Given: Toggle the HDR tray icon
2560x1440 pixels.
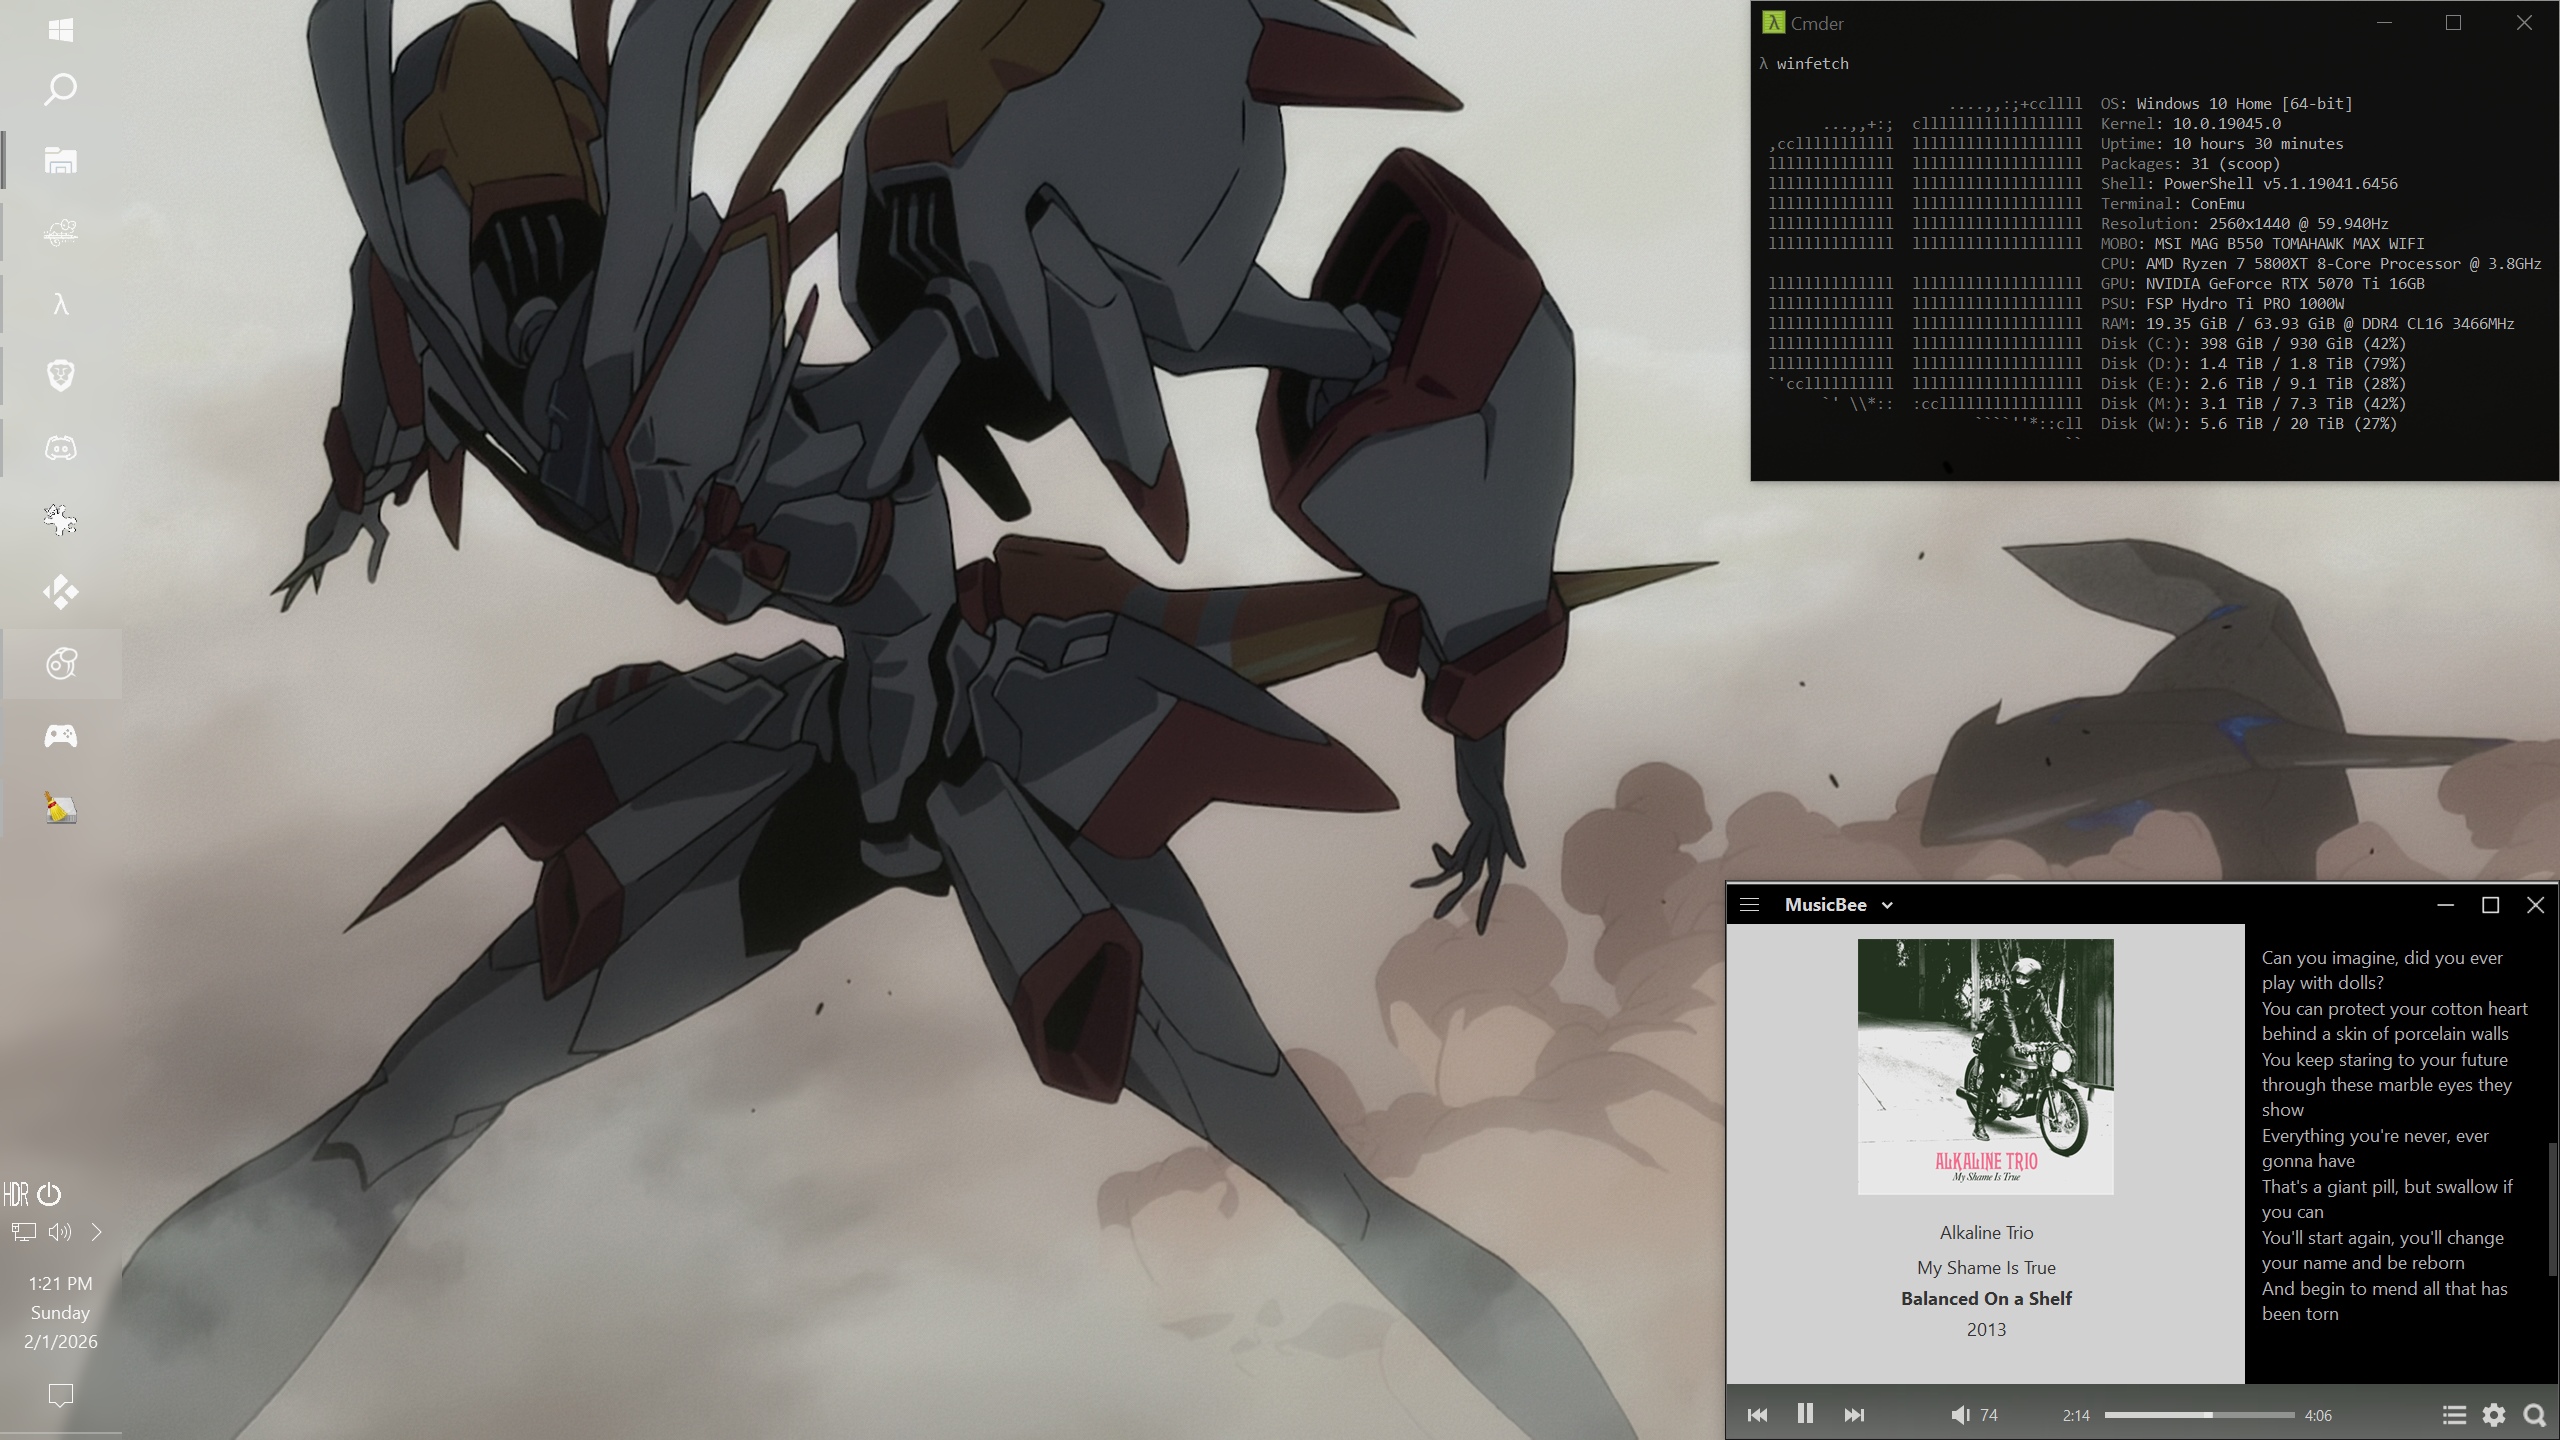Looking at the screenshot, I should pyautogui.click(x=16, y=1194).
